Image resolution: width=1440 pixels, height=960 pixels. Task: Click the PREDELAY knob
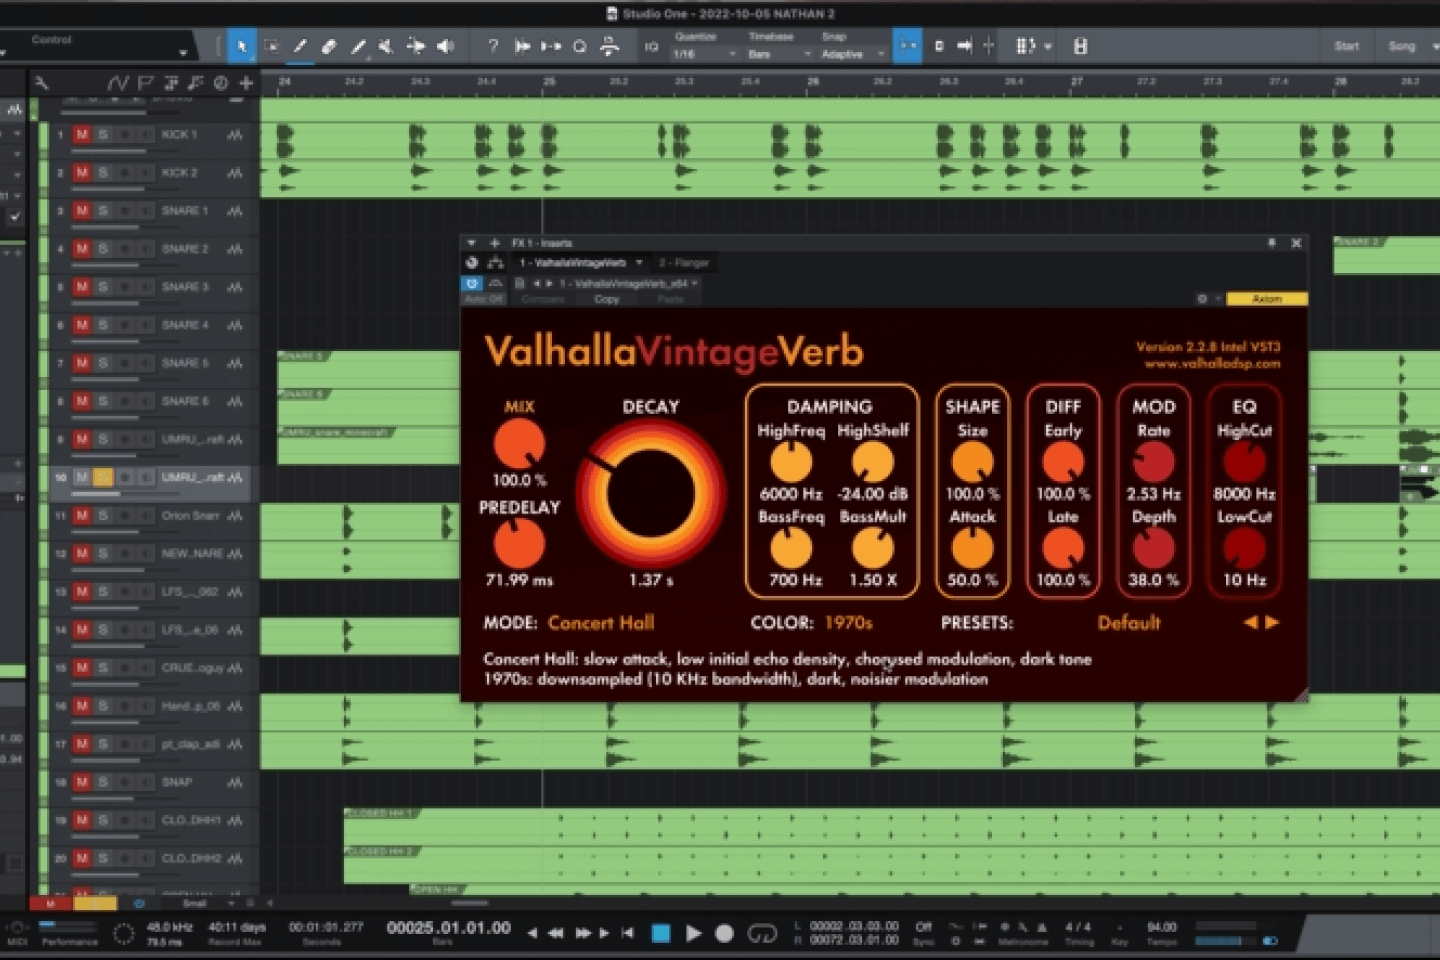click(x=519, y=544)
